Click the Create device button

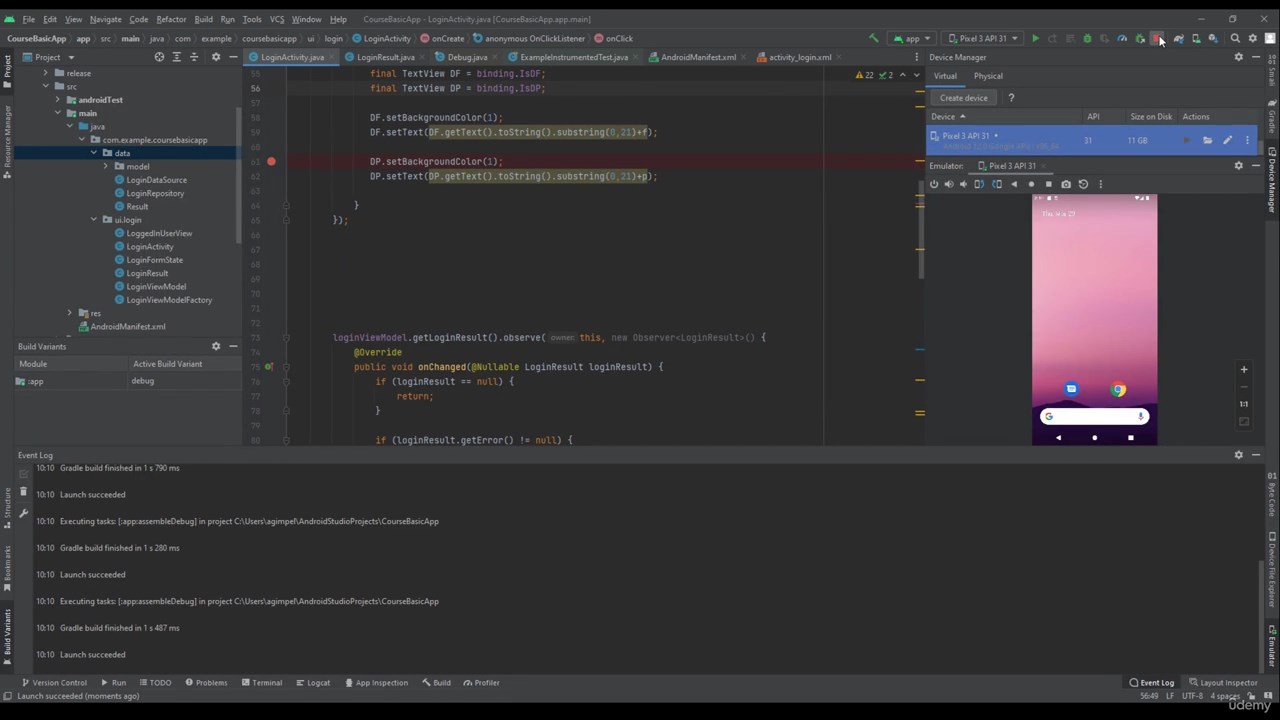point(963,98)
